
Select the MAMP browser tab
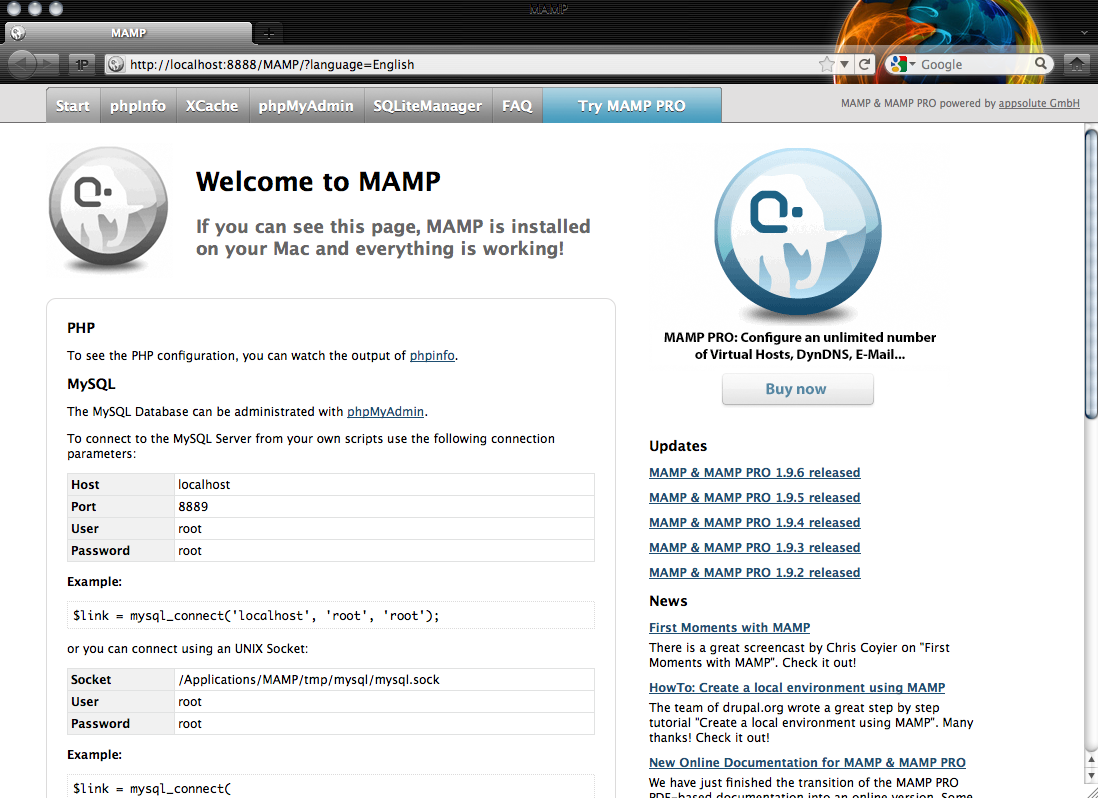pyautogui.click(x=128, y=33)
